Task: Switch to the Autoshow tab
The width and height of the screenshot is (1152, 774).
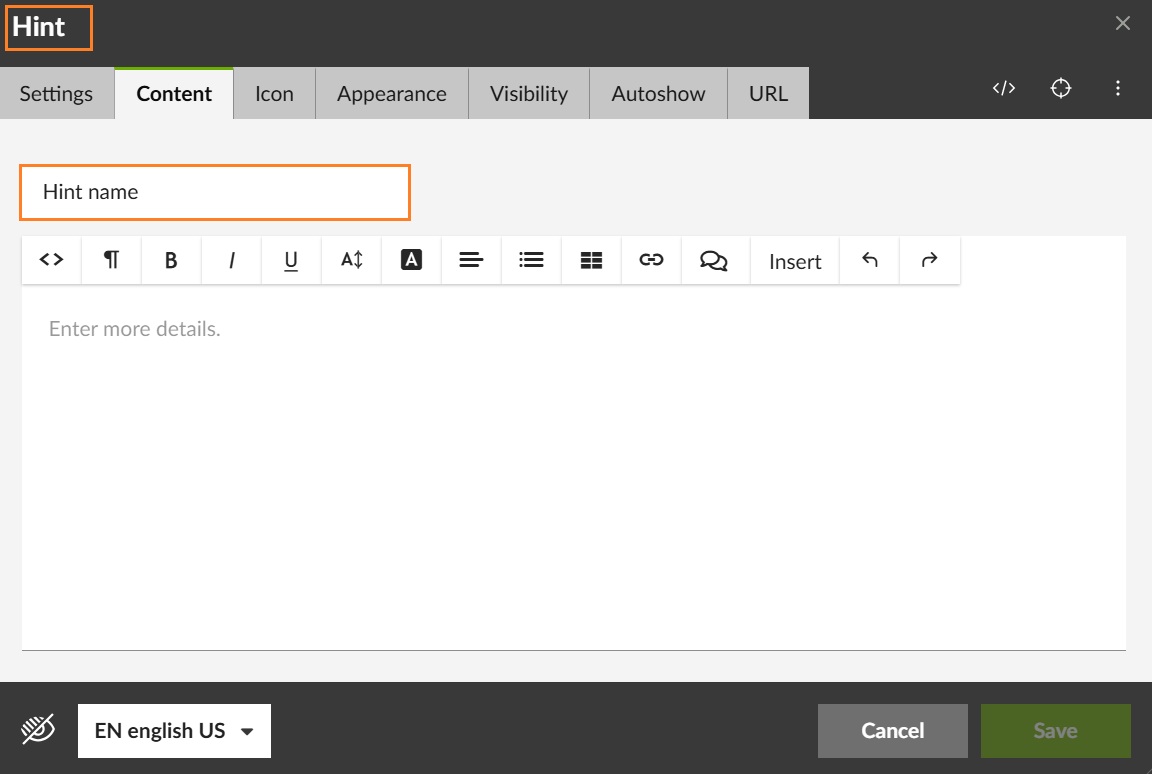Action: coord(658,93)
